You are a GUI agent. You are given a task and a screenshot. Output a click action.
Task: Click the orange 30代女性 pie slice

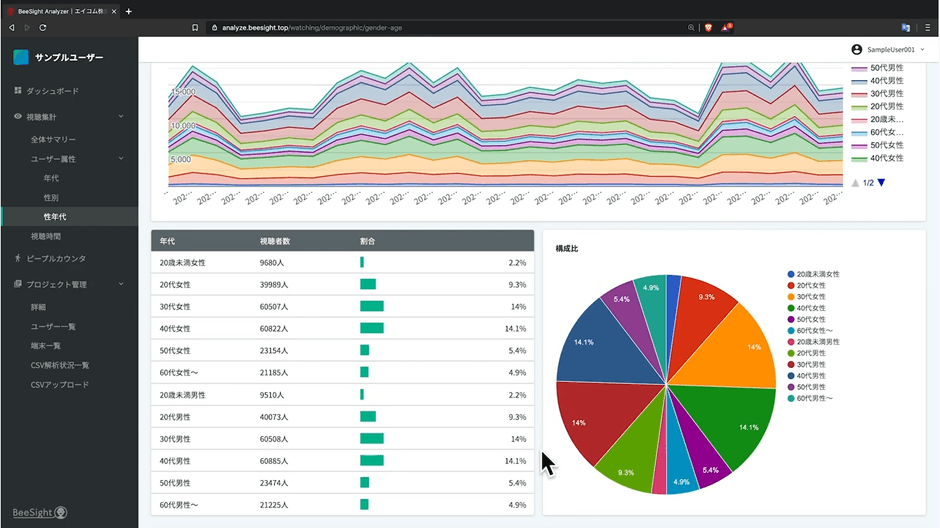pos(736,345)
